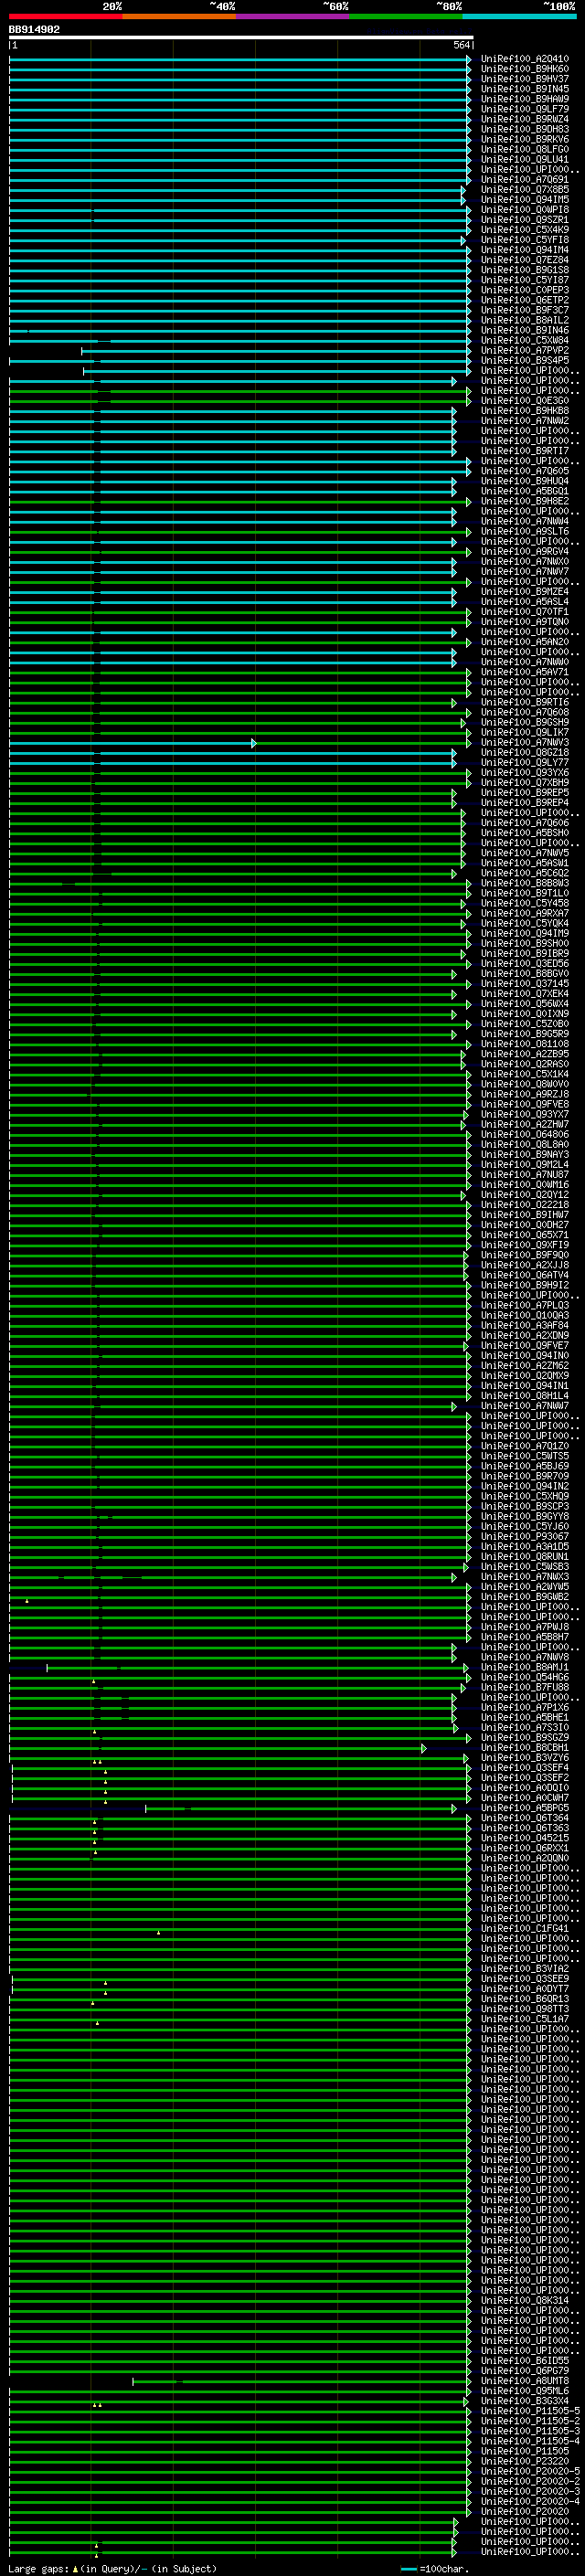Select UniRef100_B9G1S8 in results
The width and height of the screenshot is (585, 2576).
[525, 270]
